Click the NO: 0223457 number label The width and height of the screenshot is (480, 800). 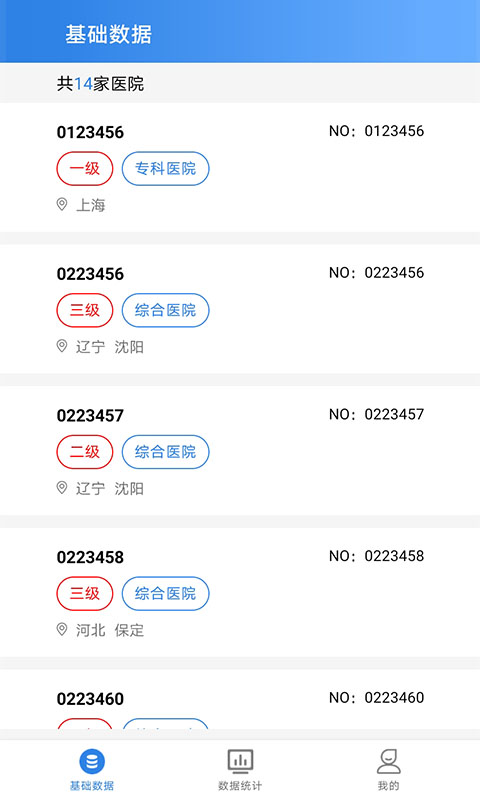[376, 414]
